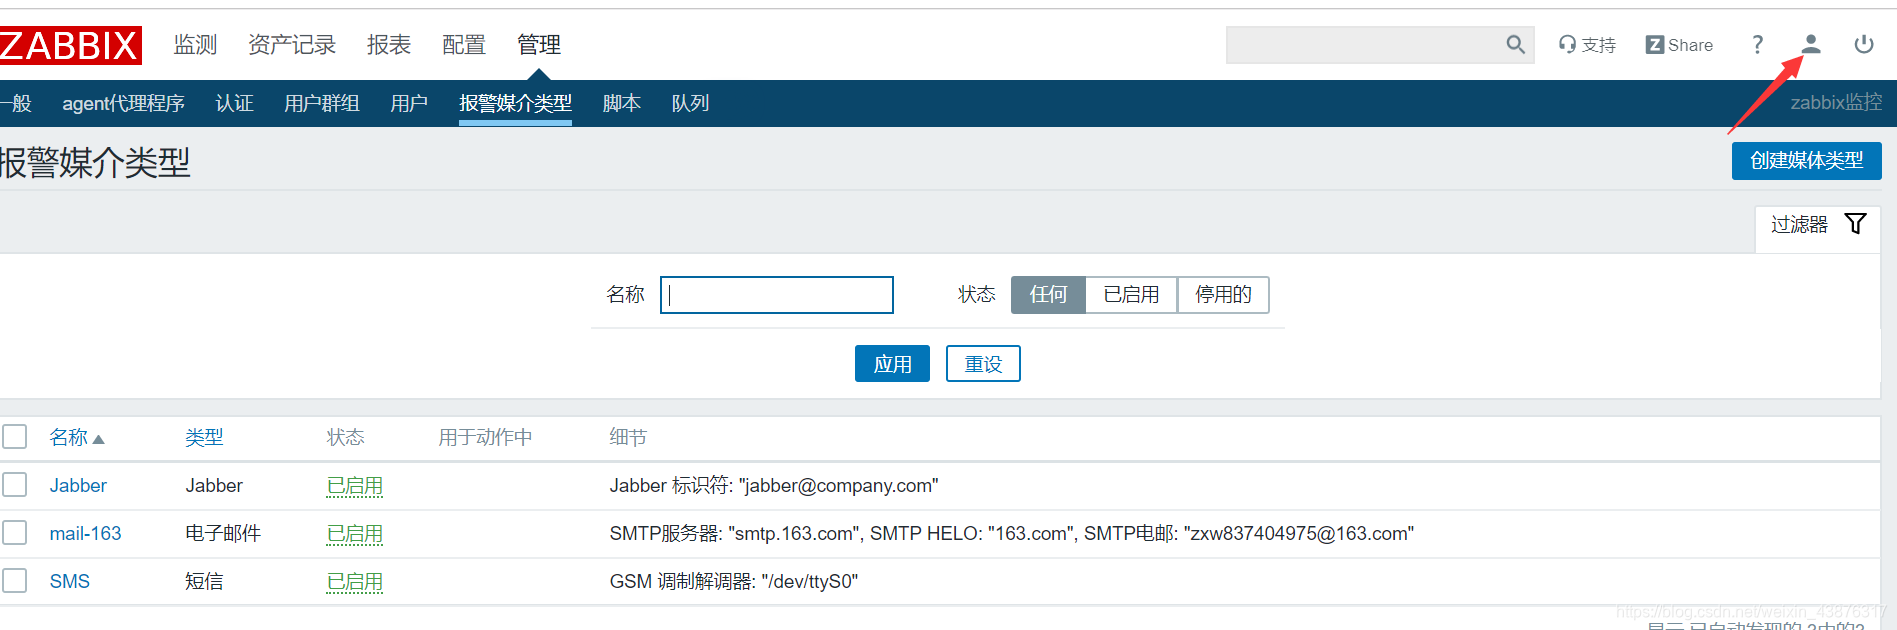Click the 短信 type cell
This screenshot has width=1897, height=630.
[x=204, y=581]
